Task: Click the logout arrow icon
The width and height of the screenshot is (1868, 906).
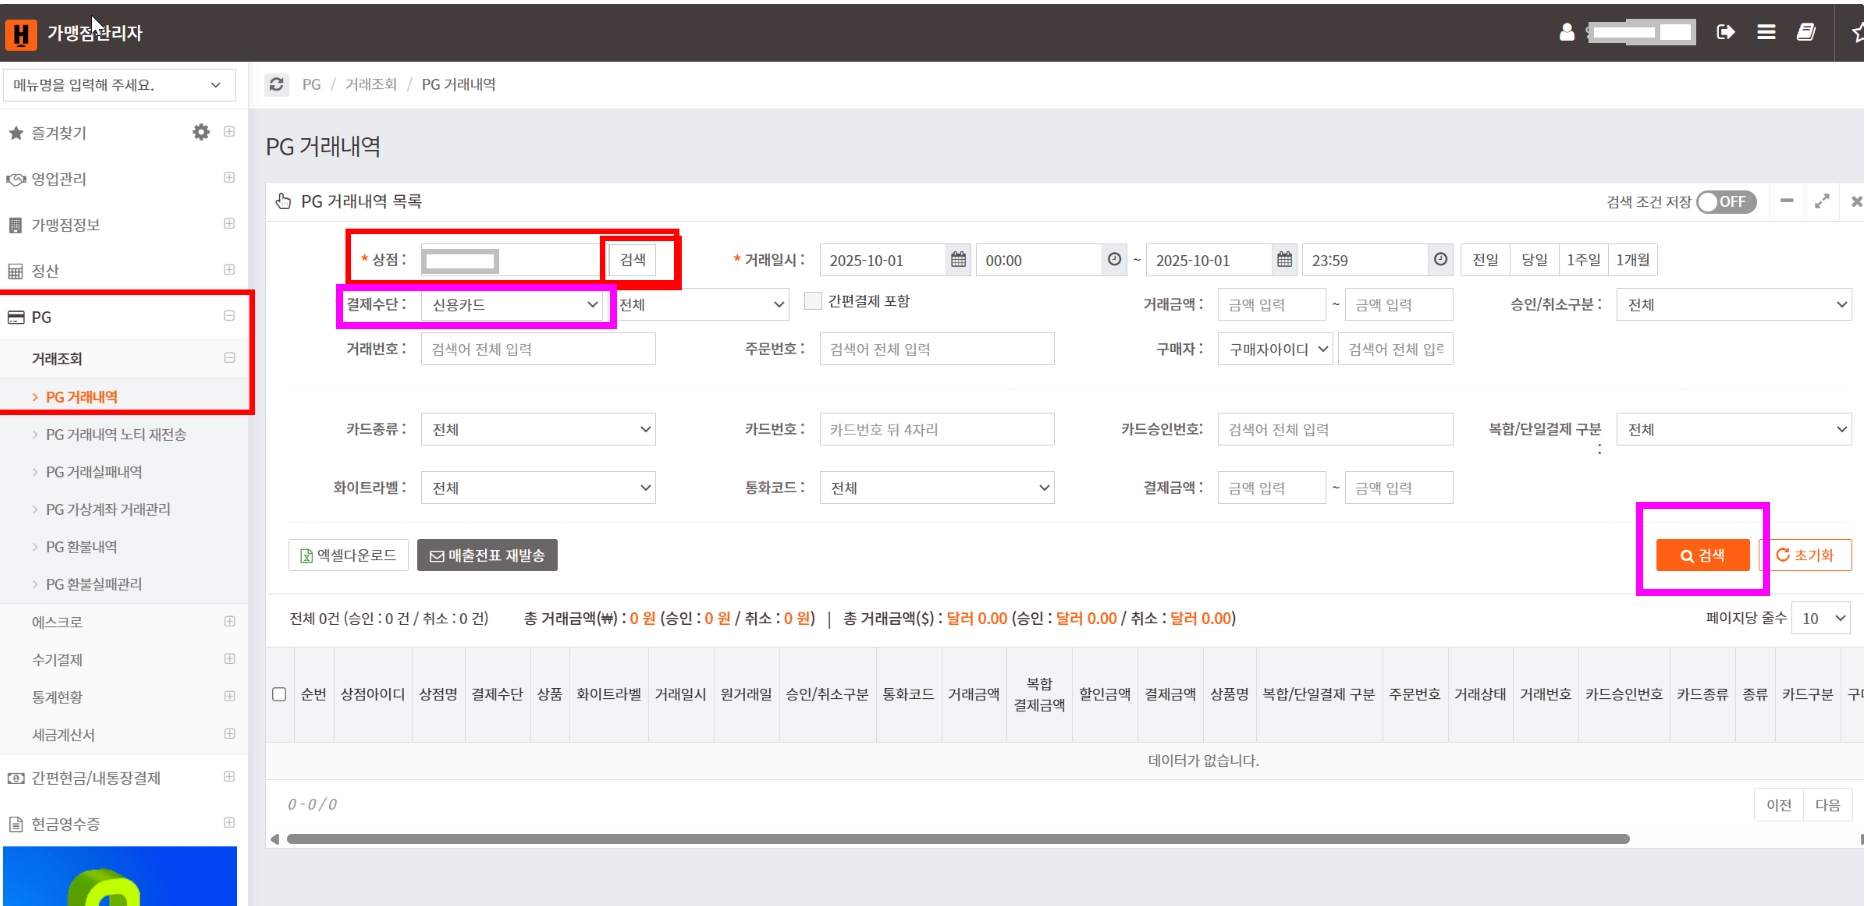Action: 1725,32
